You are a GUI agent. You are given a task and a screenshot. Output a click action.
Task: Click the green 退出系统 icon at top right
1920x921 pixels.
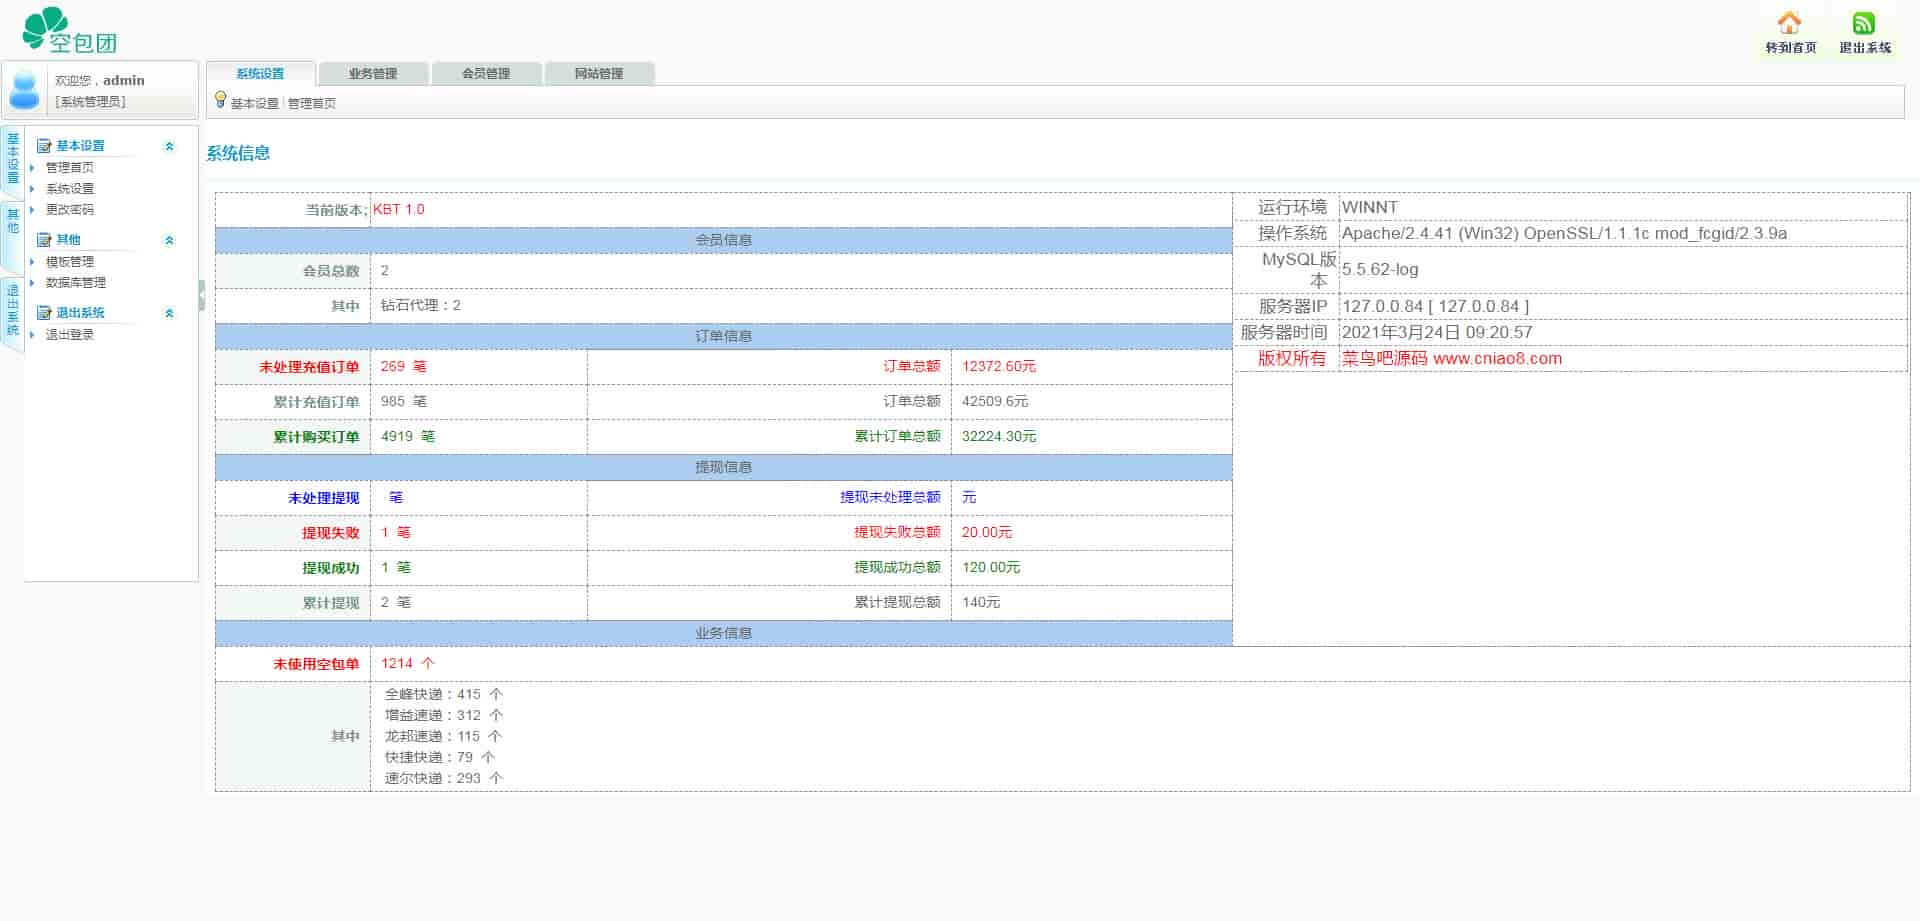pyautogui.click(x=1863, y=23)
